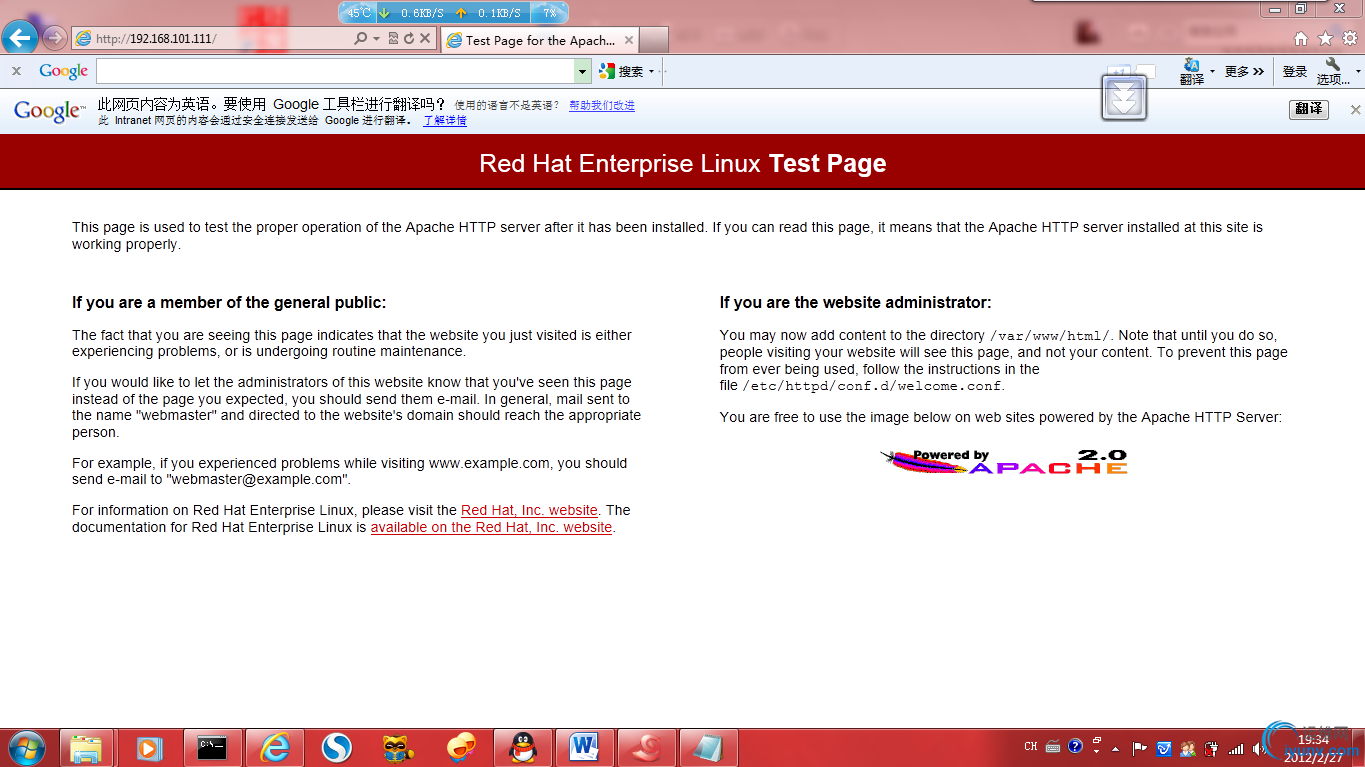1365x767 pixels.
Task: Click the /etc/httpd/conf.d/welcome.conf path text
Action: (x=872, y=386)
